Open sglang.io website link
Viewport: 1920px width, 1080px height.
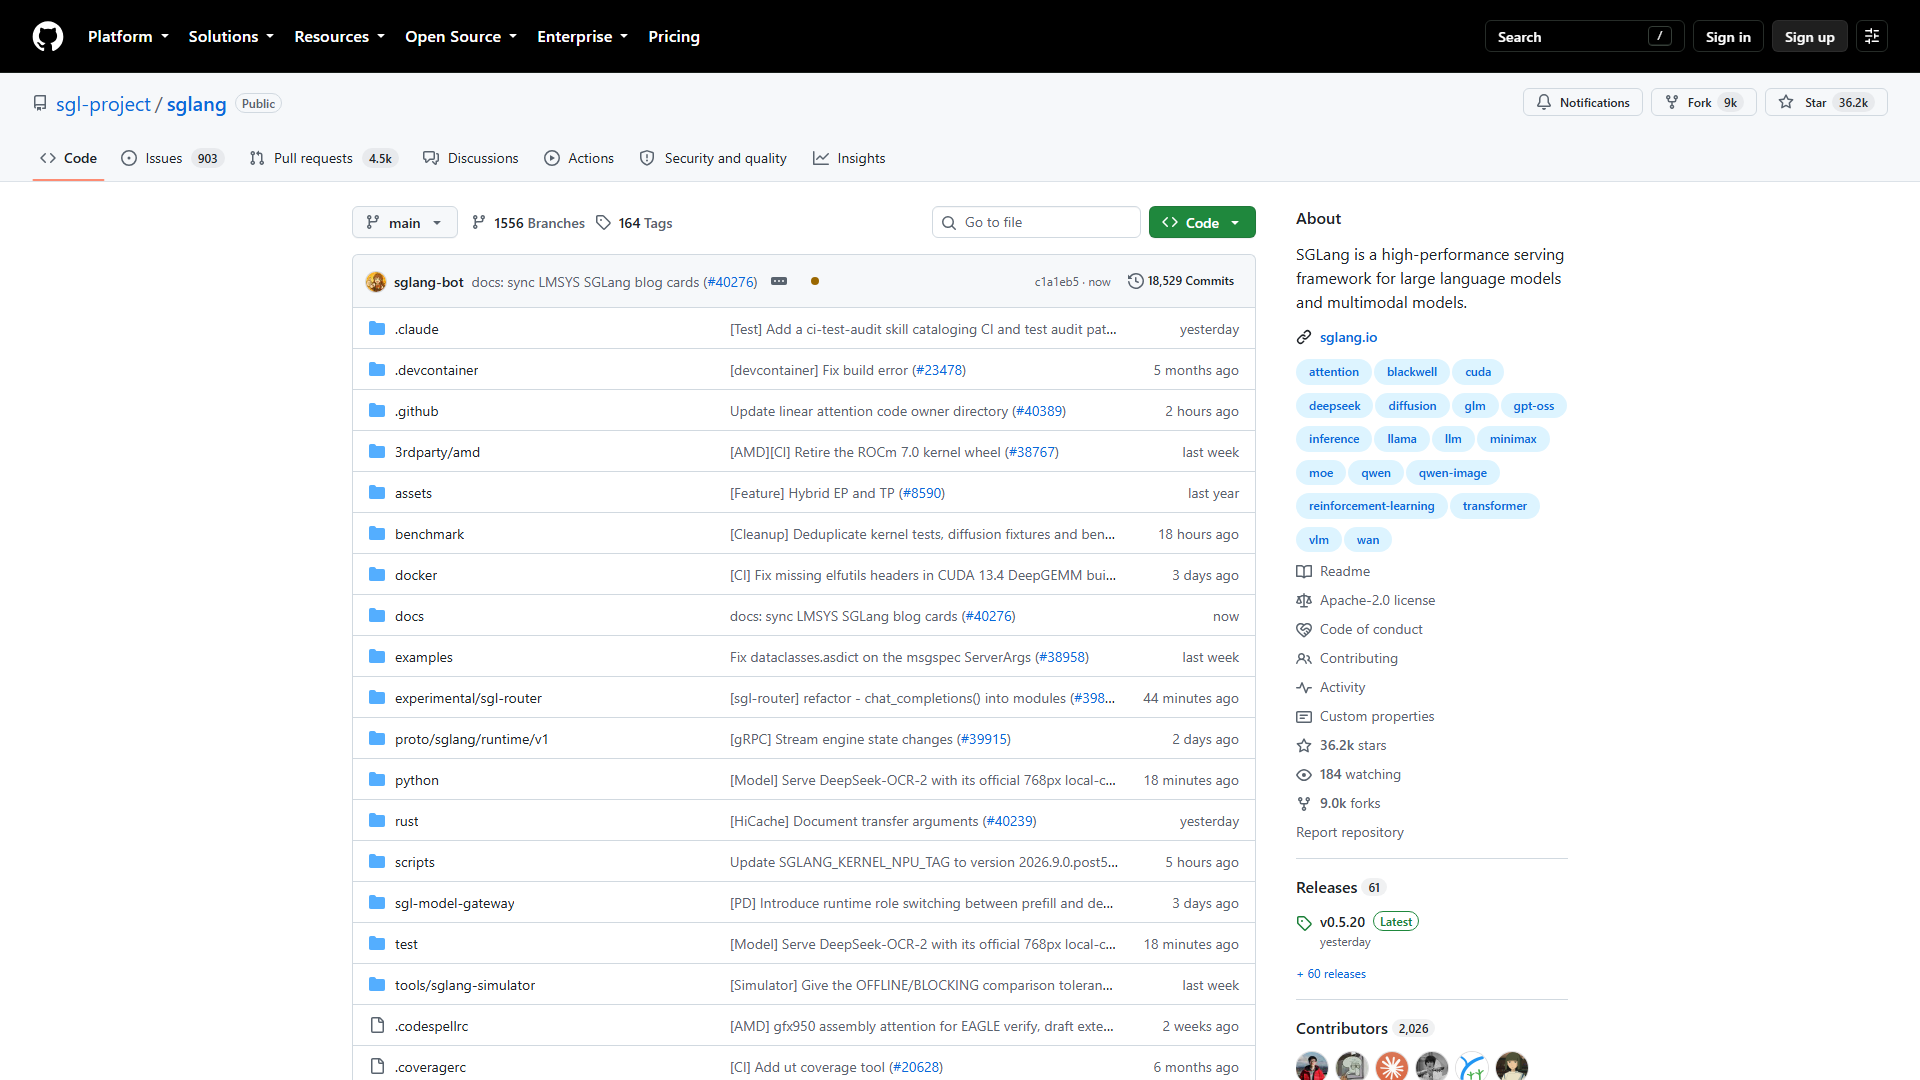(1348, 337)
